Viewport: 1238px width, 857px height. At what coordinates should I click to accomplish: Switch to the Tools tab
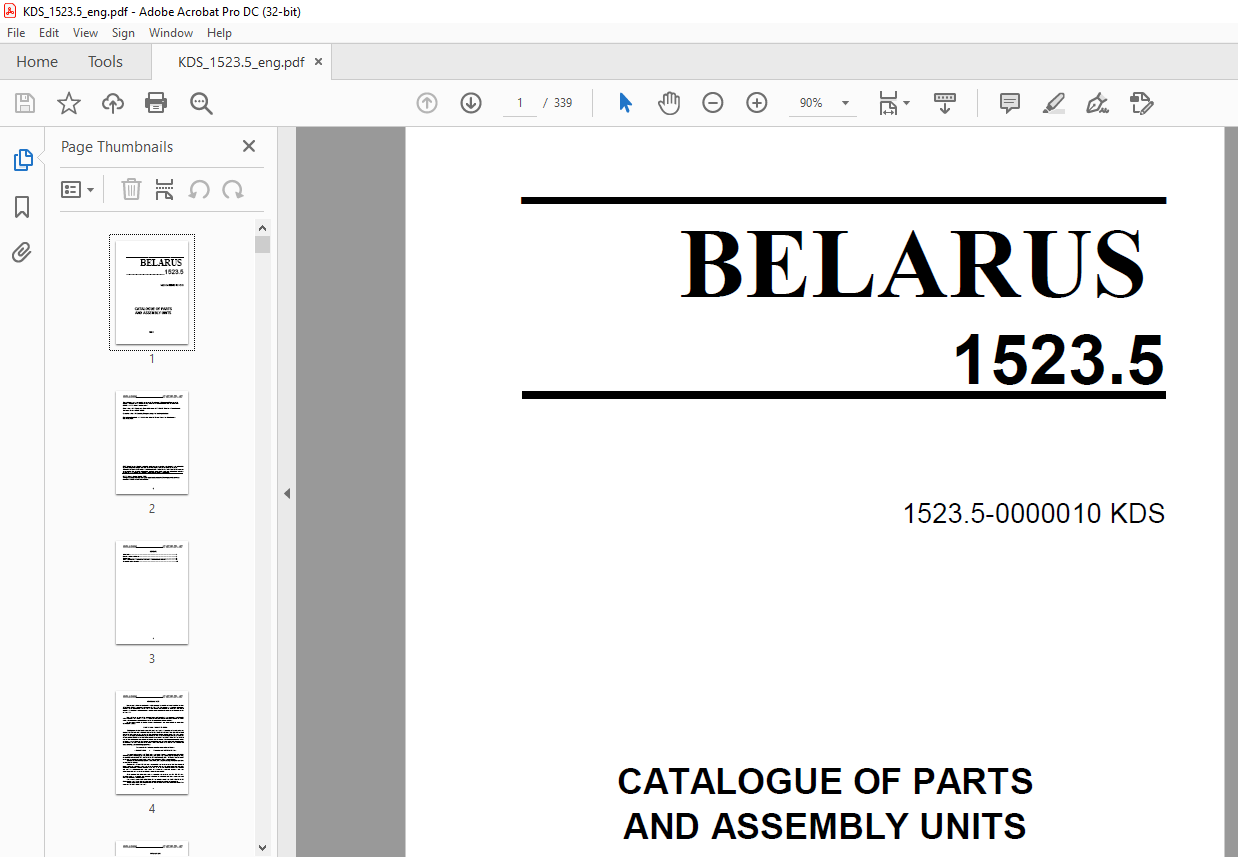(105, 62)
